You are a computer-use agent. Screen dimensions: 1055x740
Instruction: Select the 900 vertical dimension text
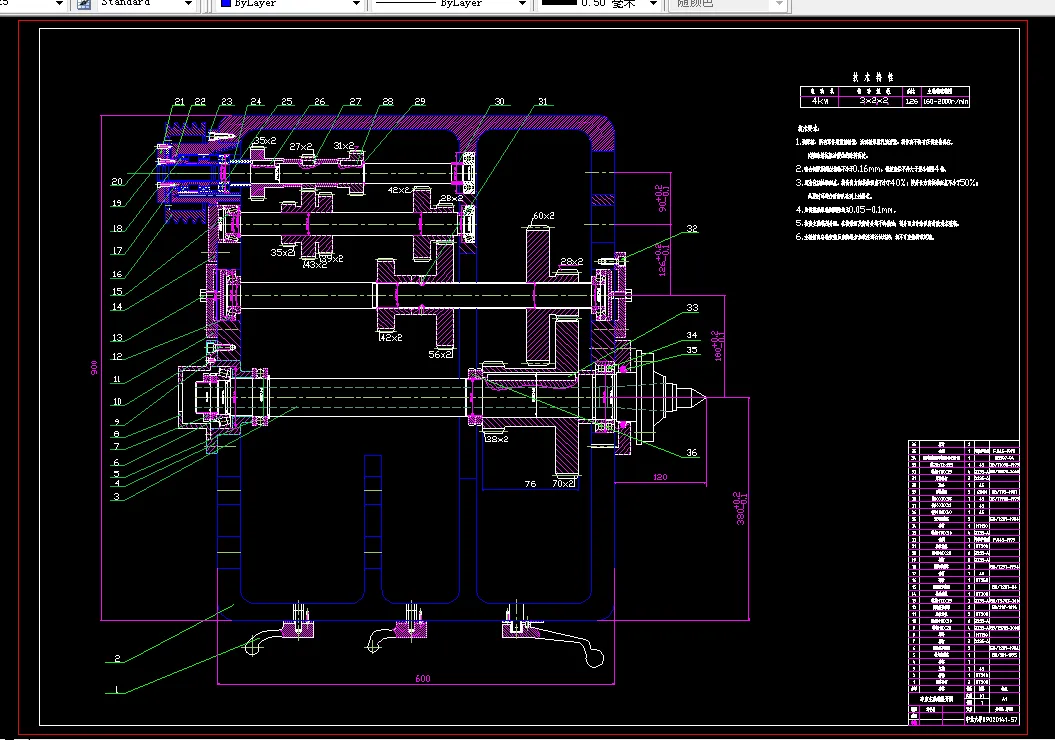tap(95, 369)
